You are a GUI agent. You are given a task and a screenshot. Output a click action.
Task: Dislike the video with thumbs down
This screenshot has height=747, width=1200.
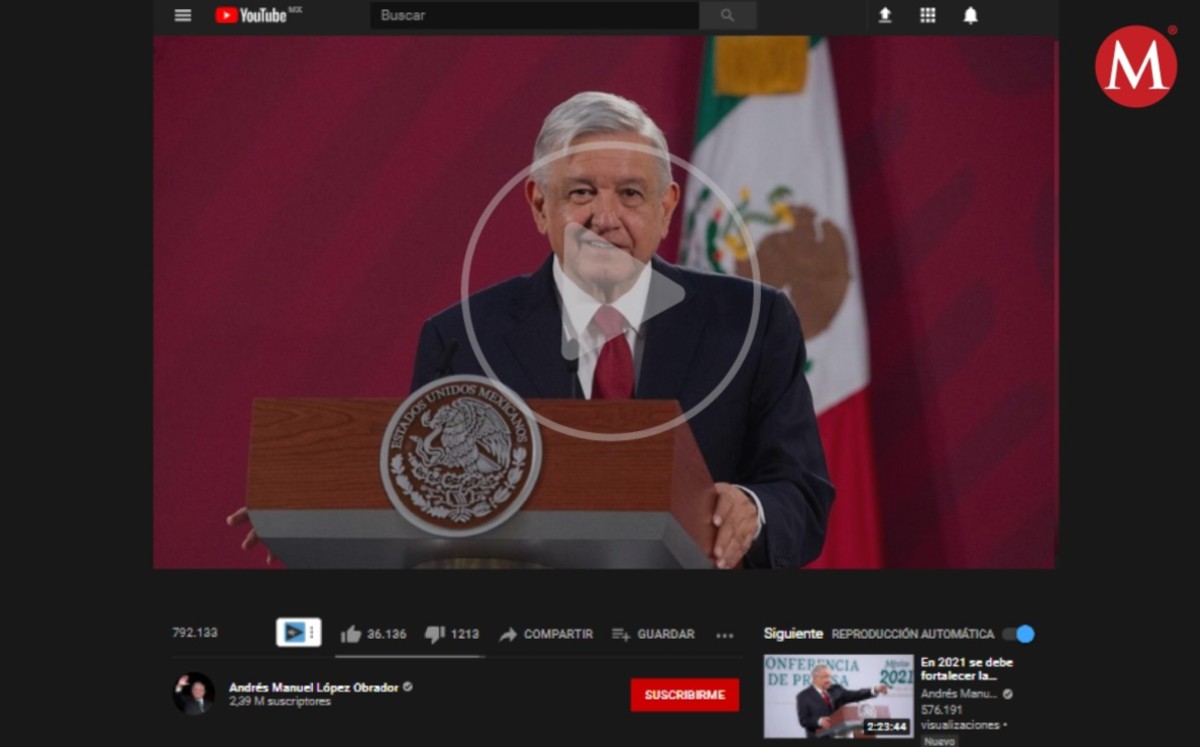[435, 634]
